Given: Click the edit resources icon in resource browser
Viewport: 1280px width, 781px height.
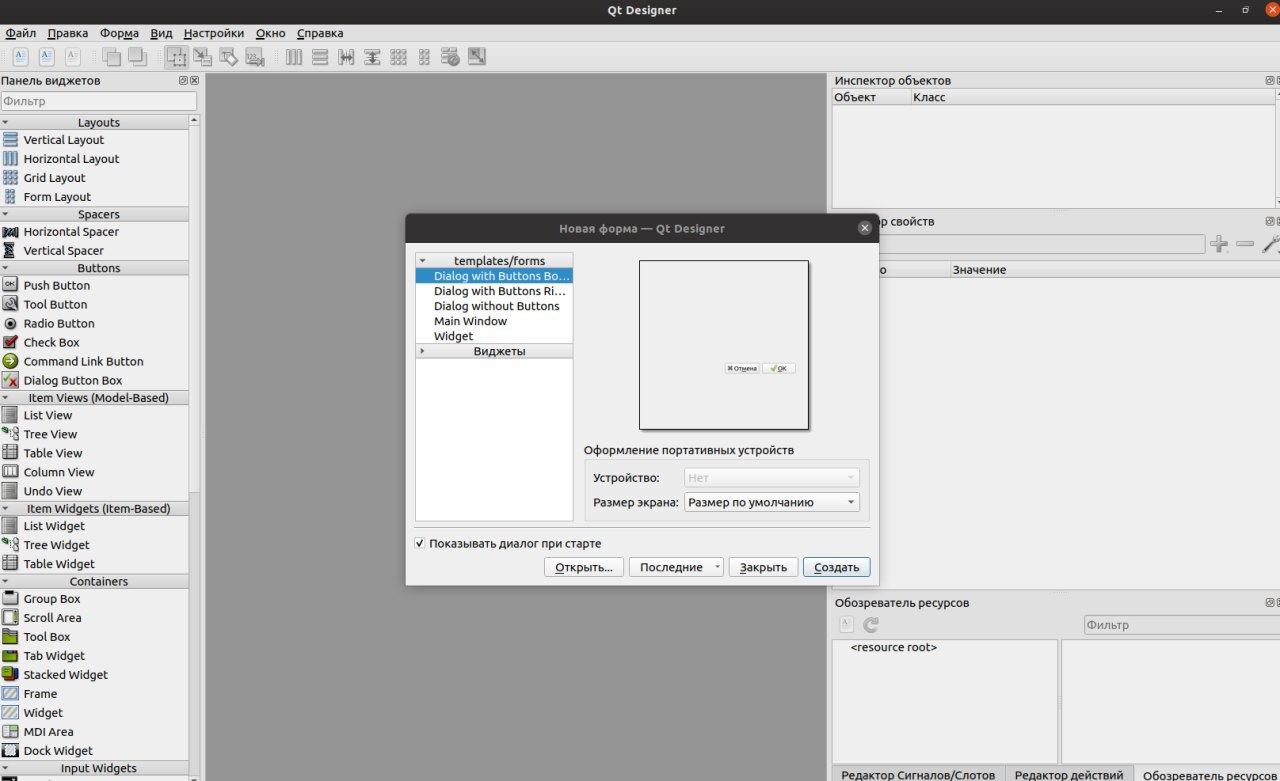Looking at the screenshot, I should coord(847,625).
